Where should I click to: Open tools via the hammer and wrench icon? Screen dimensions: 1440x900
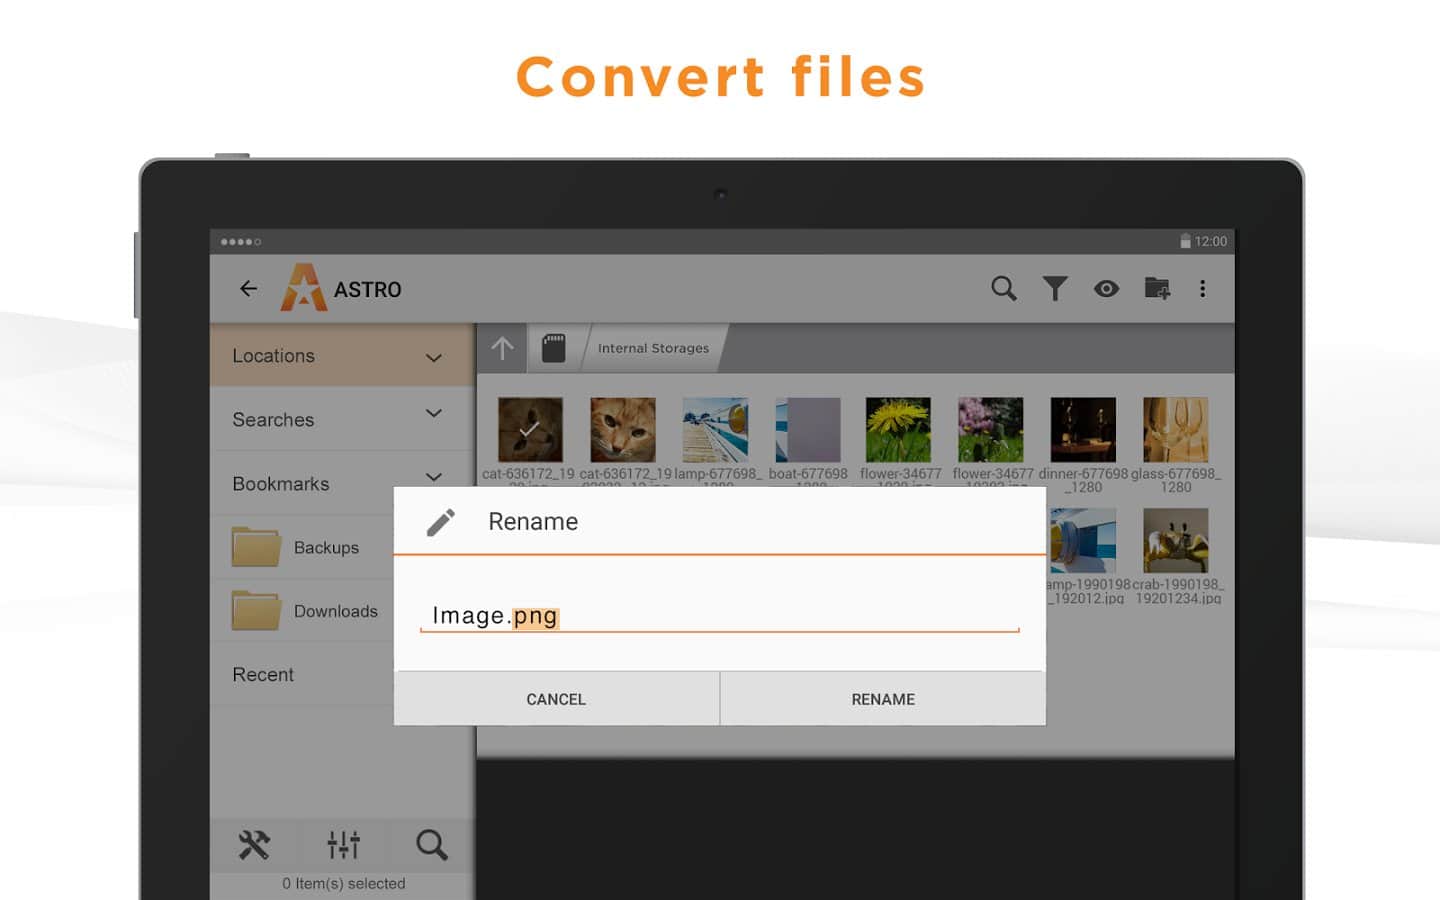point(254,845)
